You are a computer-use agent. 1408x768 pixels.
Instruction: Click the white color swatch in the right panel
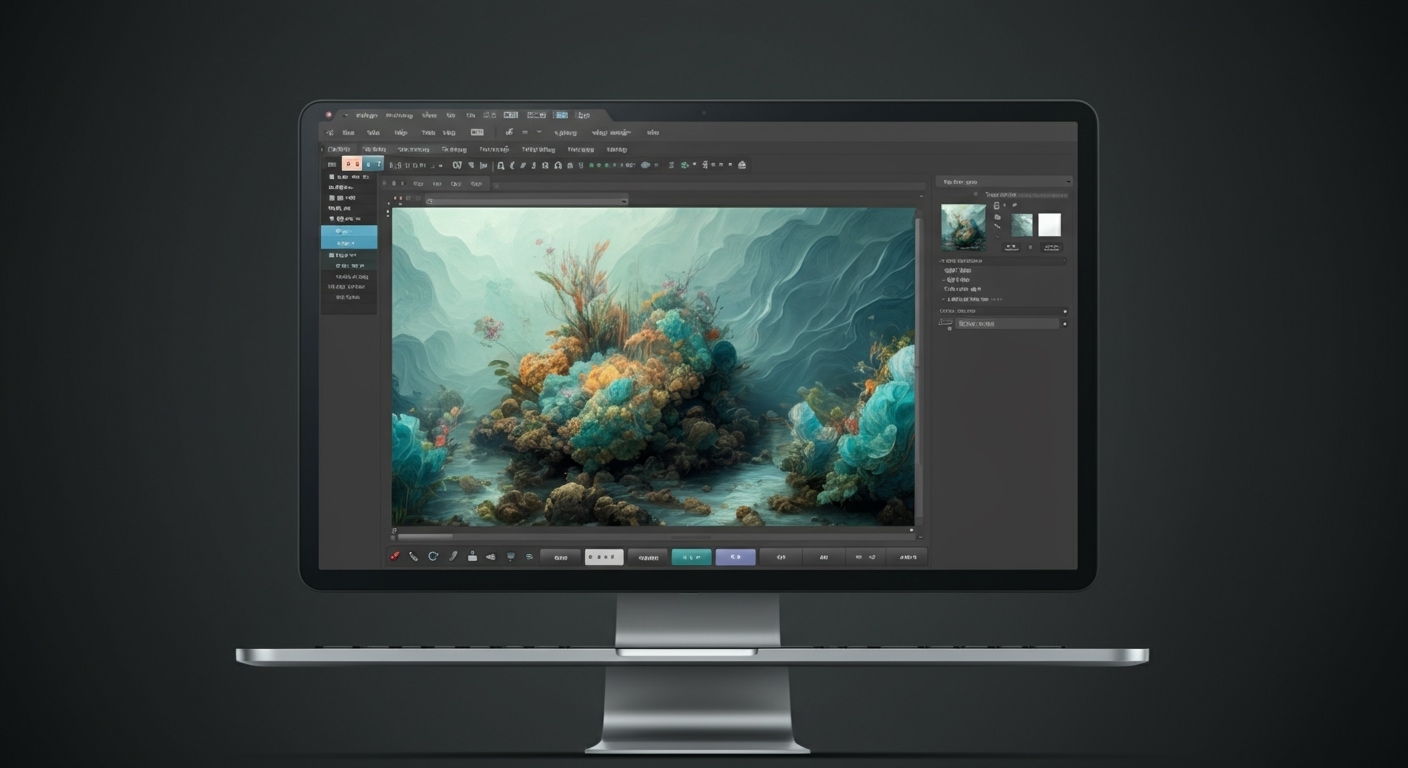[x=1049, y=224]
